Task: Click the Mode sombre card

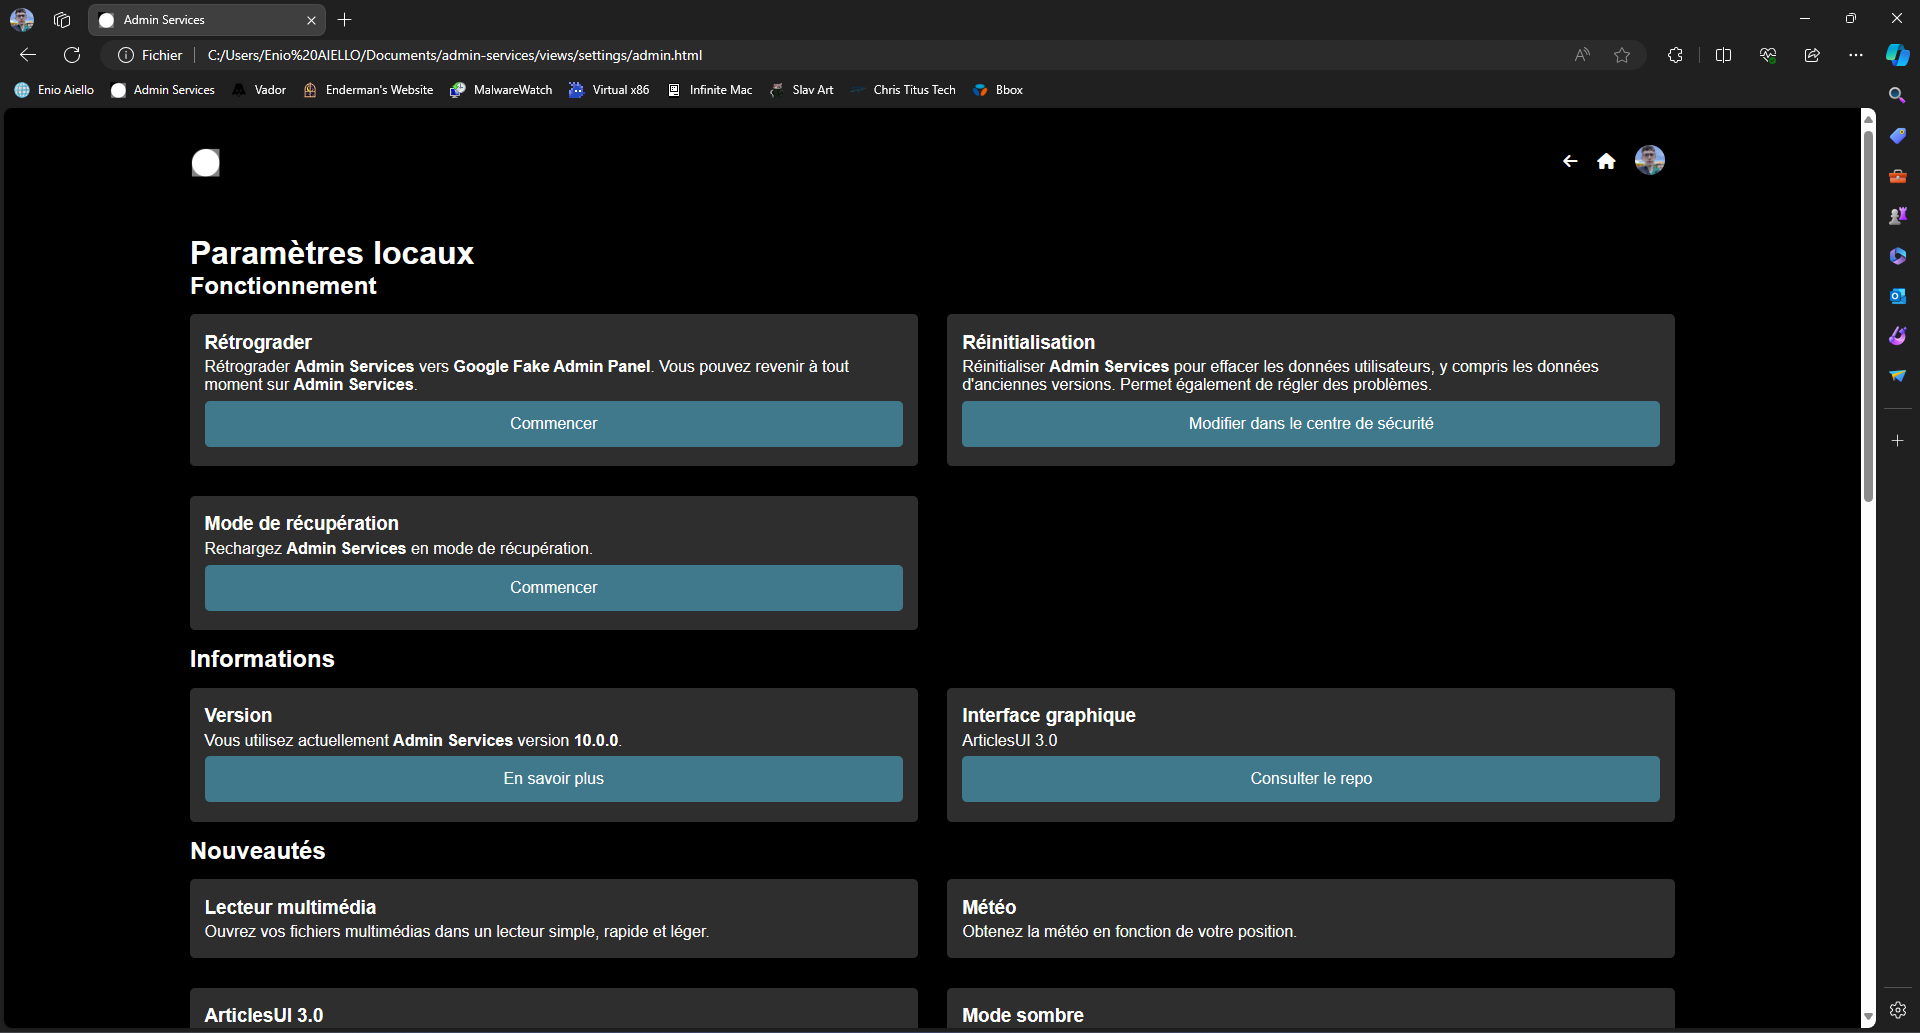Action: pyautogui.click(x=1311, y=1008)
